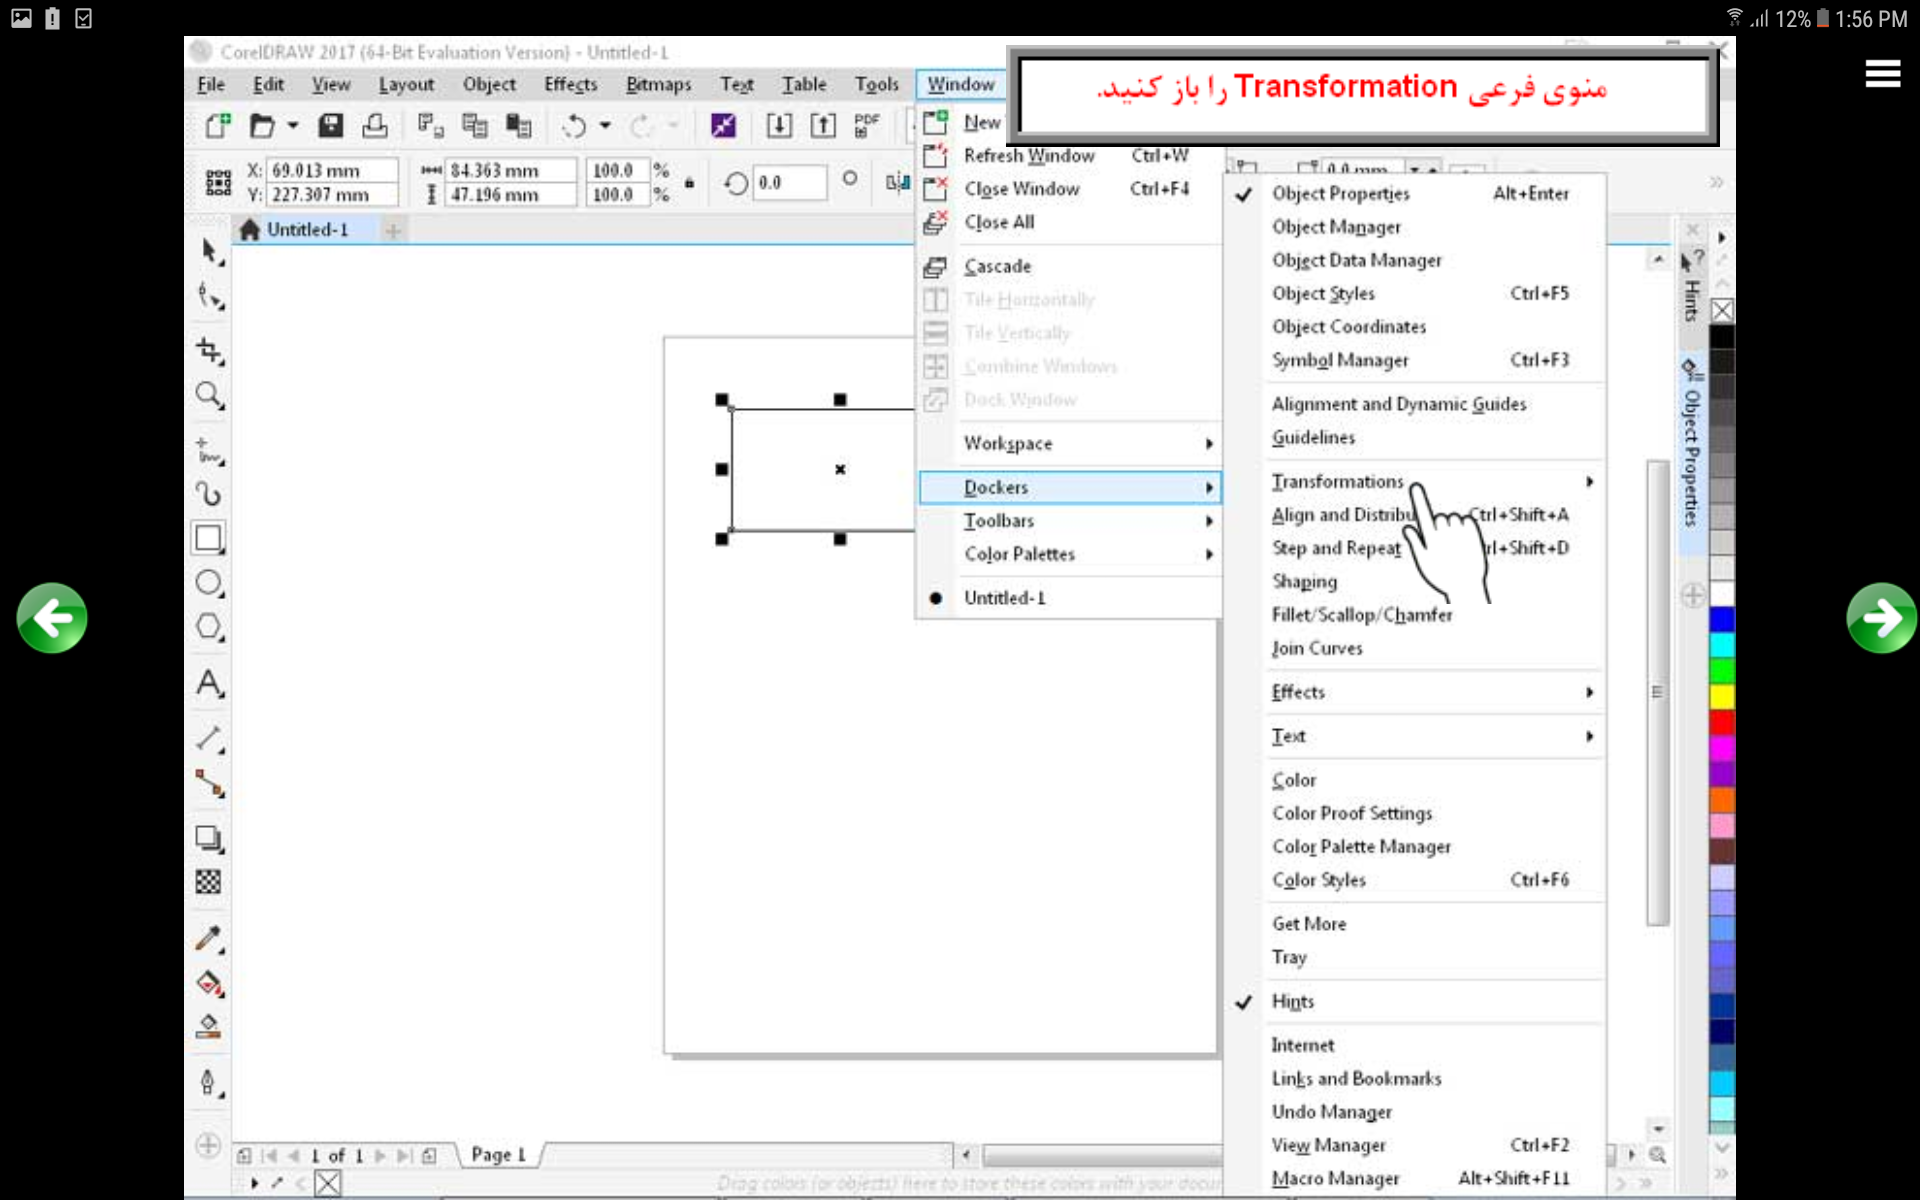Toggle the lock ratio padlock
This screenshot has height=1200, width=1920.
tap(689, 183)
